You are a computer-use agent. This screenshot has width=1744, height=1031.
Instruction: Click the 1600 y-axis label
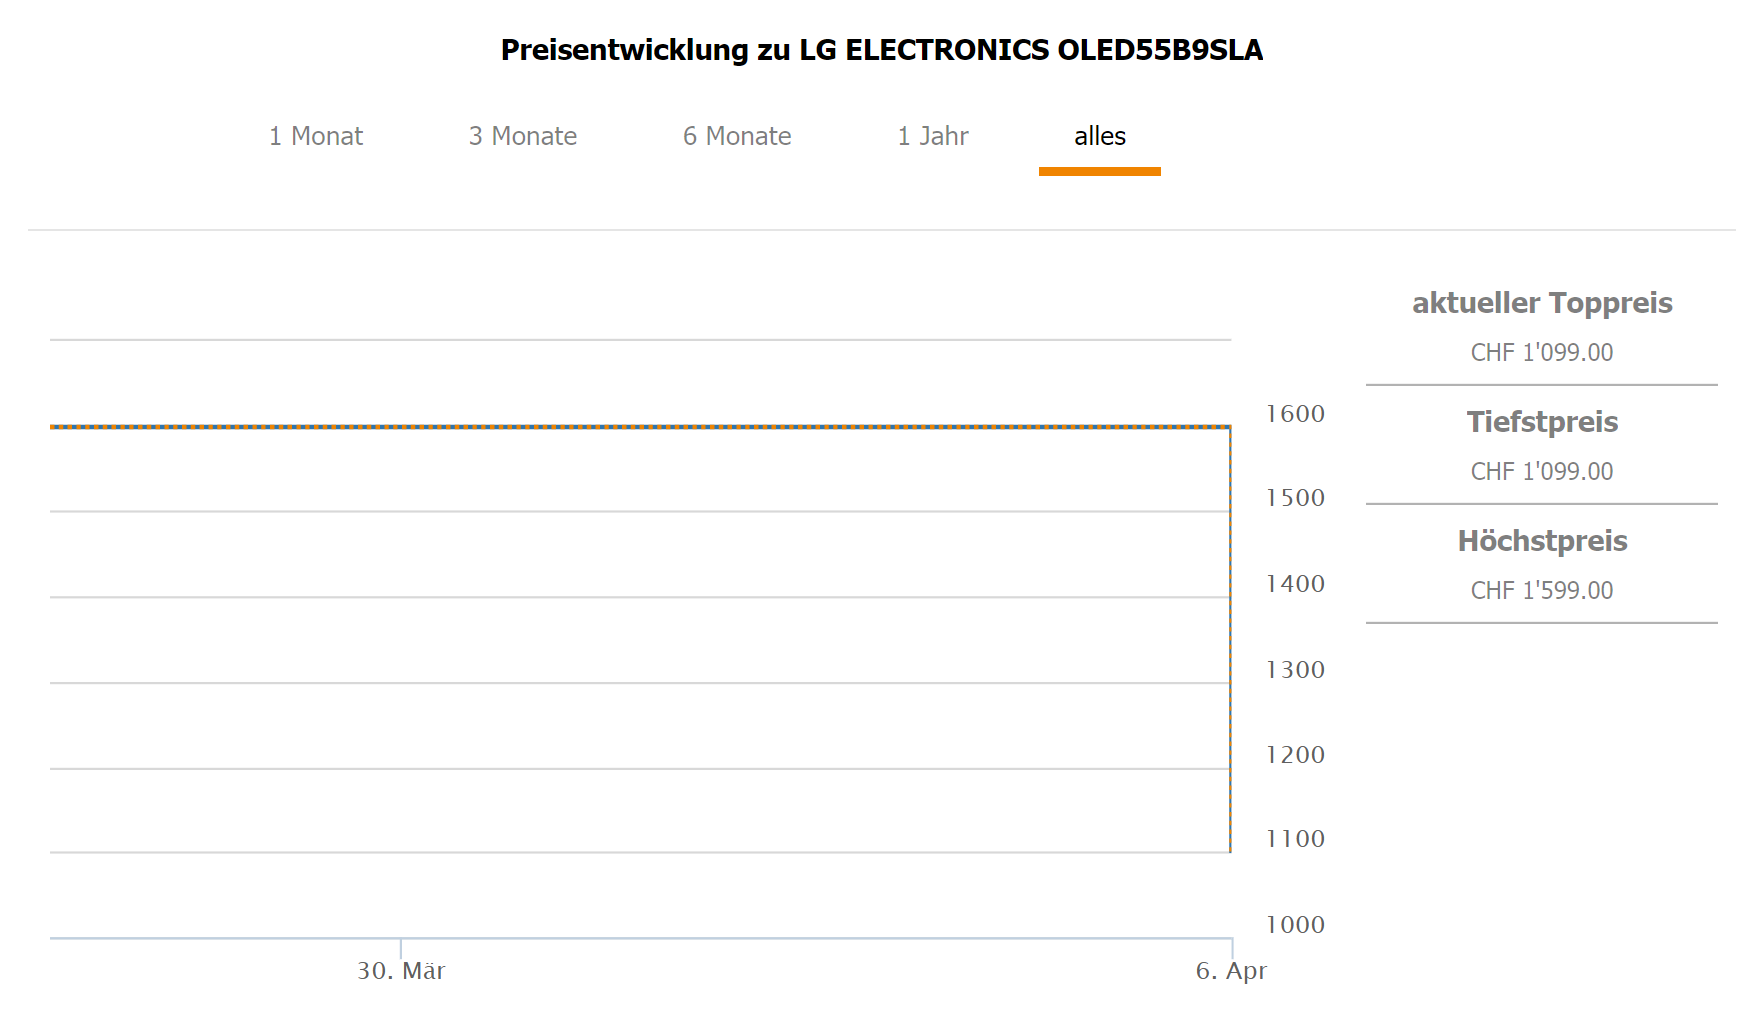coord(1295,414)
